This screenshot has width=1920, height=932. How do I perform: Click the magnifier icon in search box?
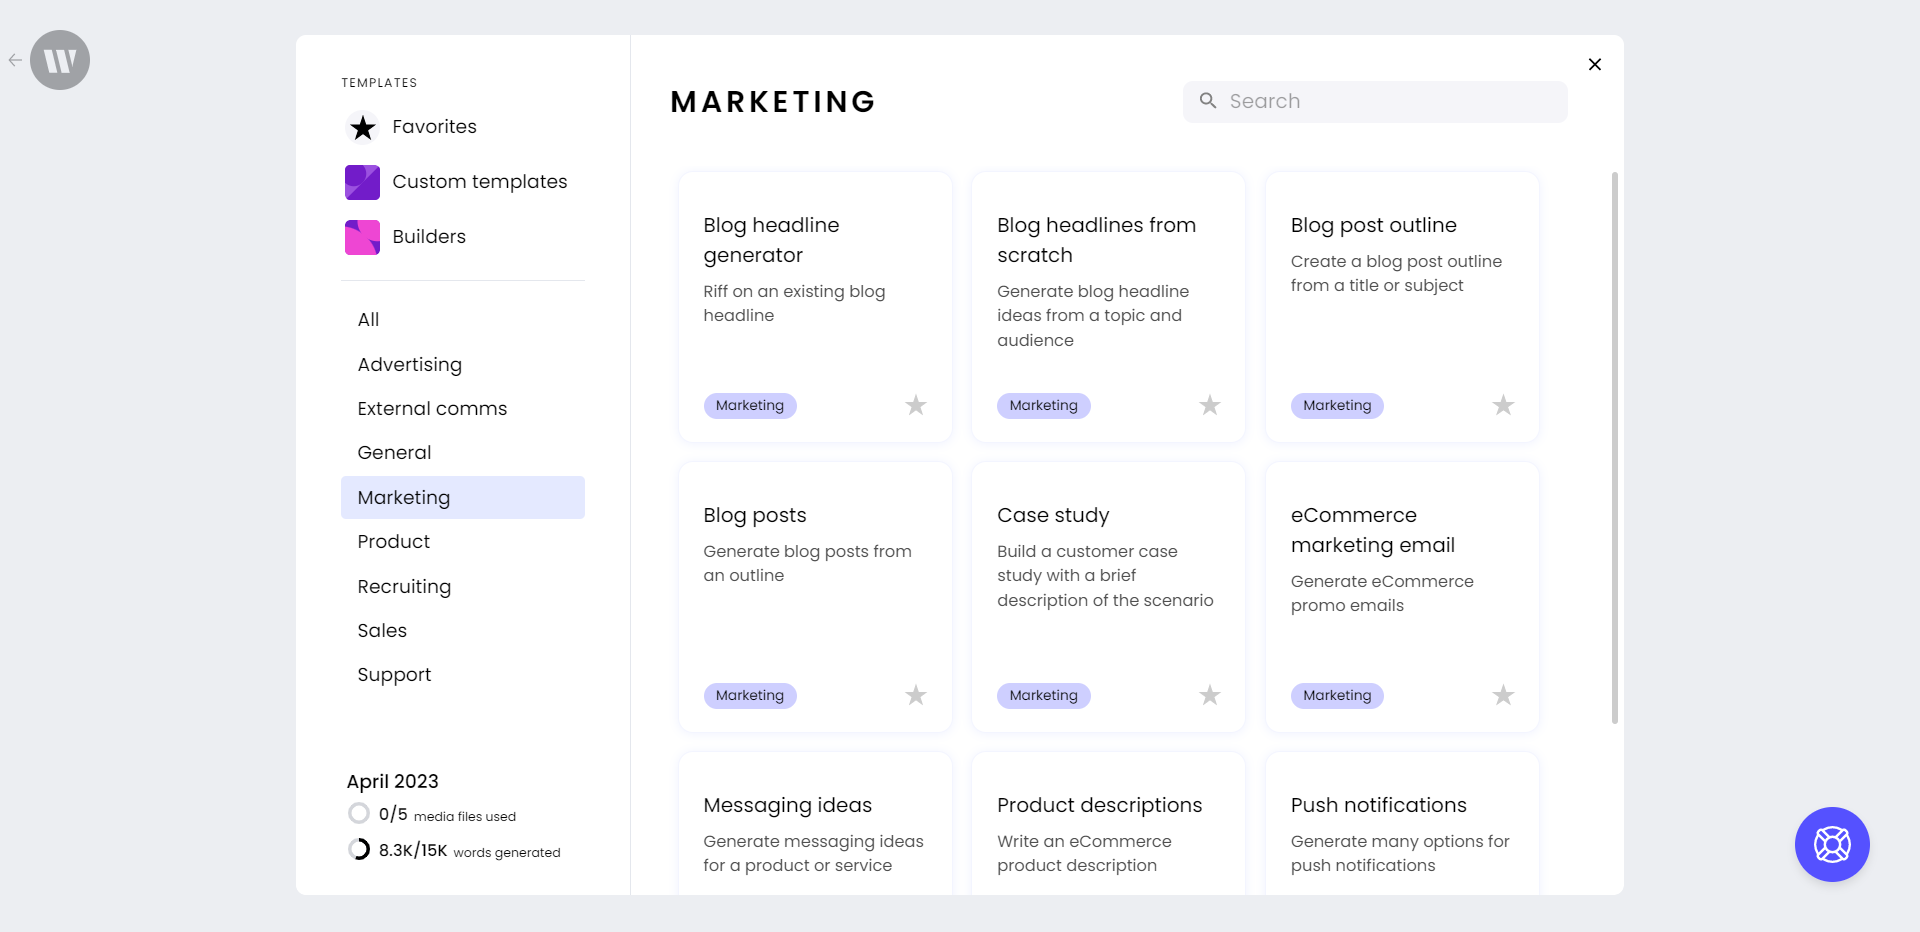tap(1208, 101)
